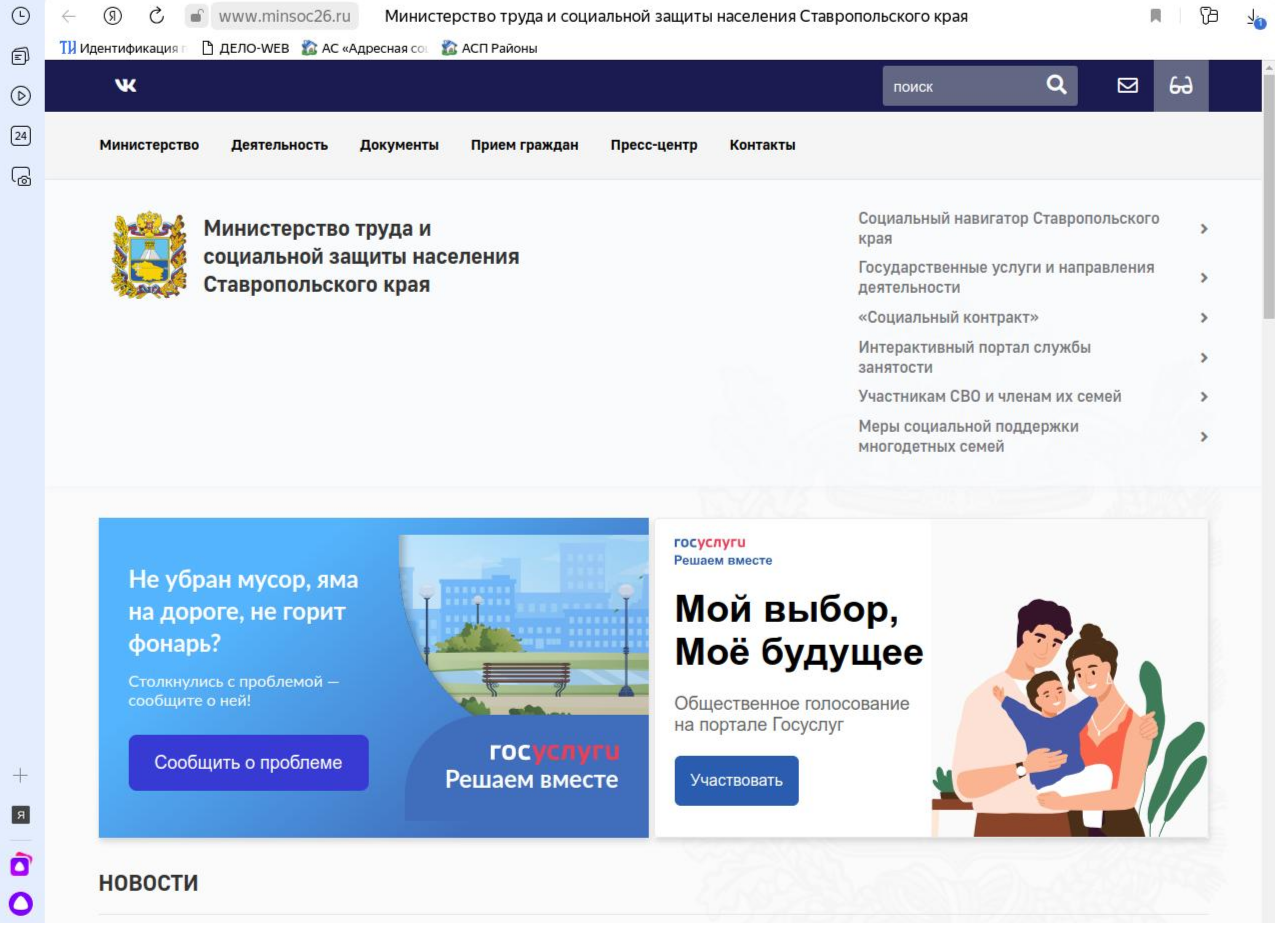Select Документы in navigation menu
This screenshot has height=926, width=1278.
pos(399,145)
